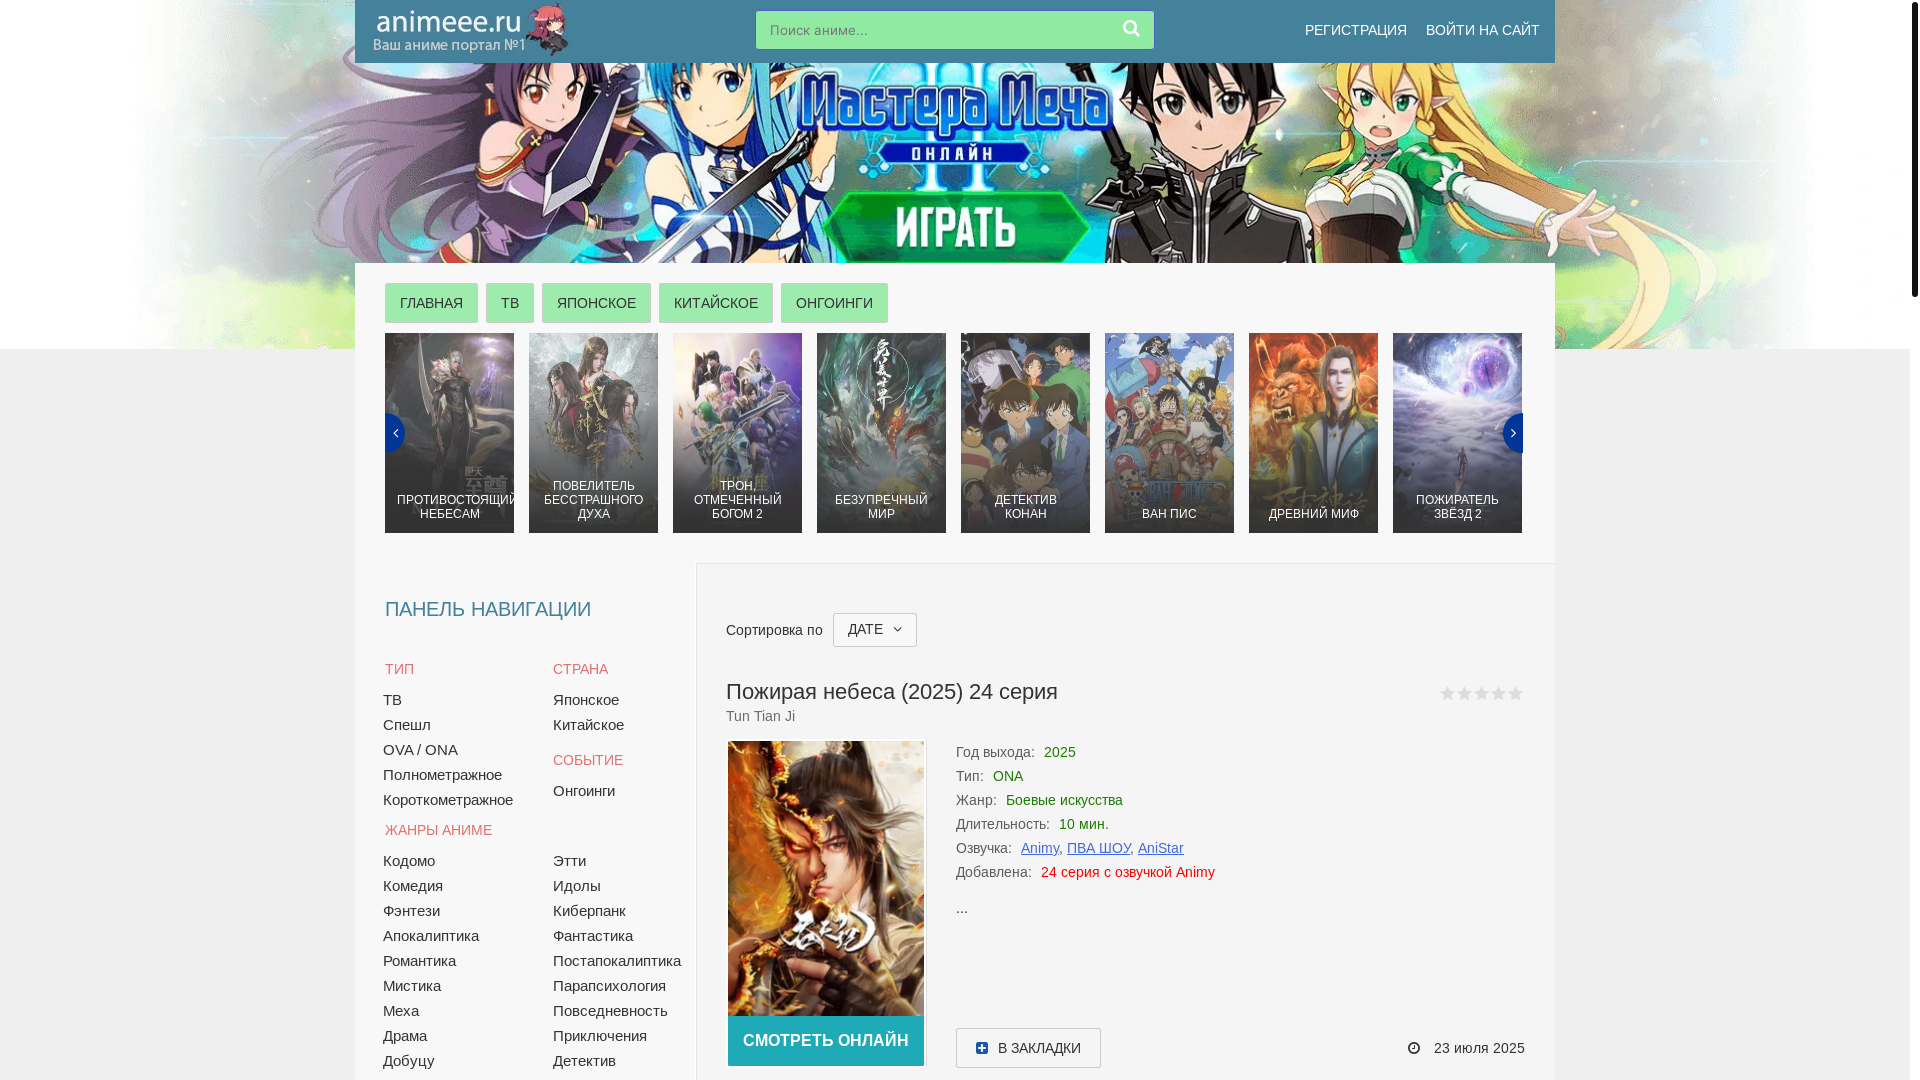The width and height of the screenshot is (1920, 1080).
Task: Open AniStar voiceover link
Action: (x=1160, y=848)
